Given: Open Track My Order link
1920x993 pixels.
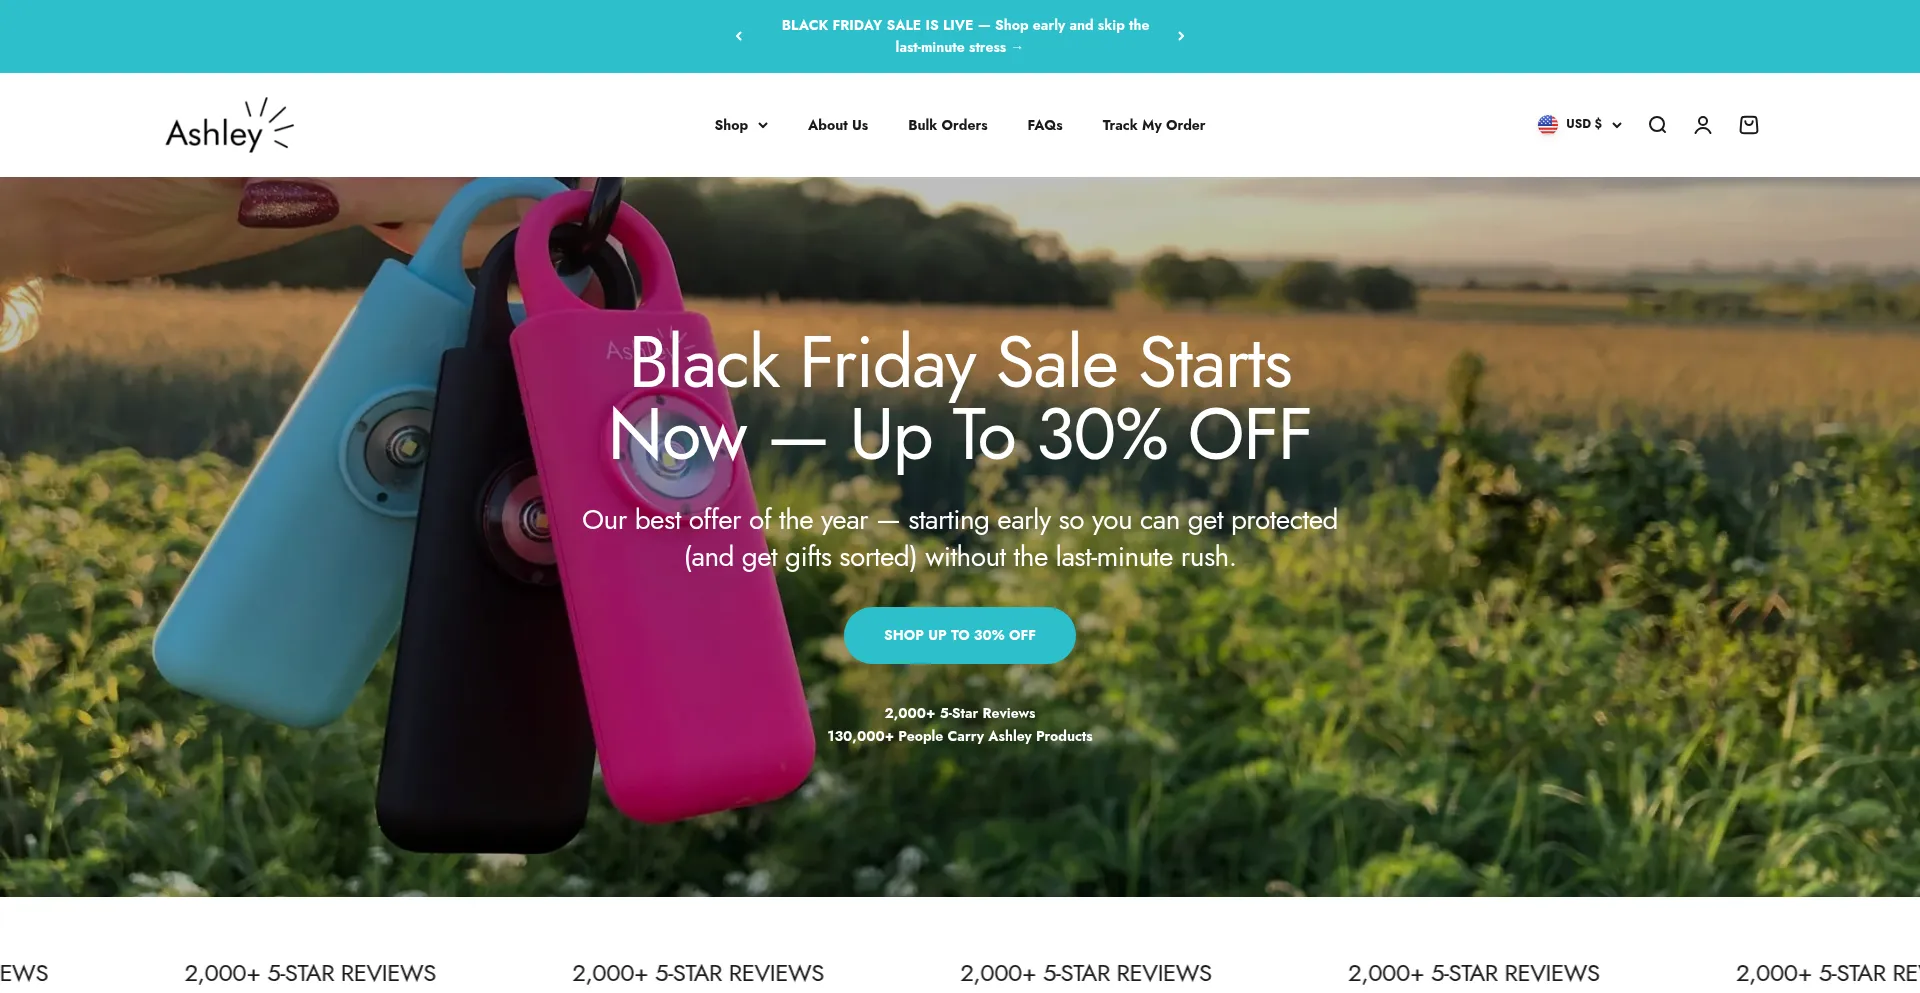Looking at the screenshot, I should pos(1154,125).
